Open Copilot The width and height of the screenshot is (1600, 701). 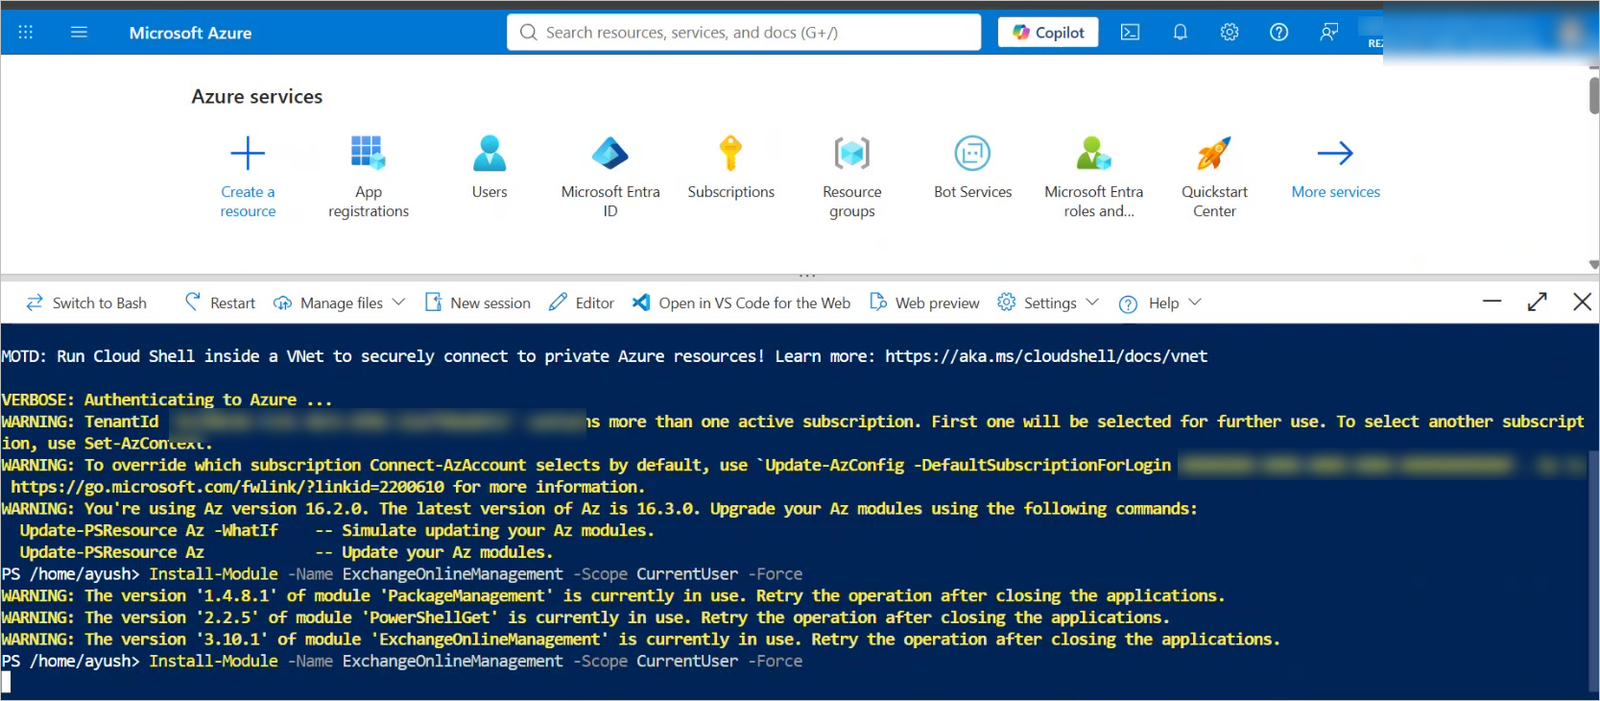pyautogui.click(x=1048, y=32)
